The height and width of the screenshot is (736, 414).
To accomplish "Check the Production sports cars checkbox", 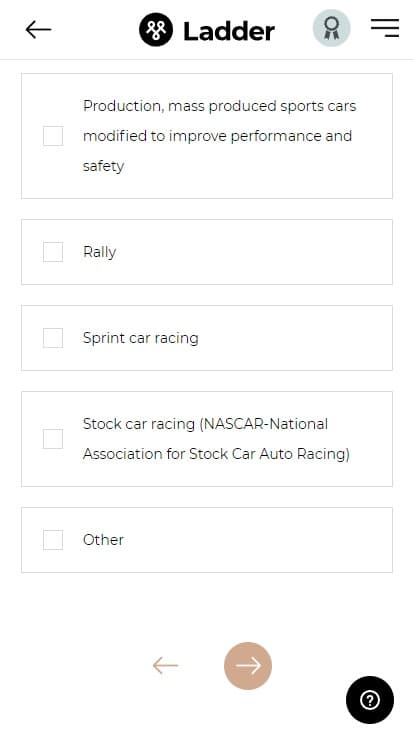I will 53,136.
